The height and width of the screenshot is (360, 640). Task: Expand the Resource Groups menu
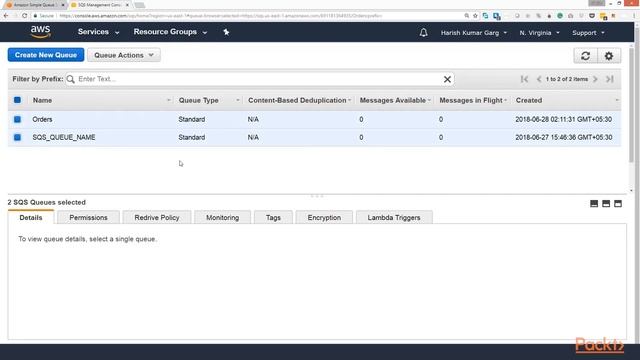tap(170, 32)
